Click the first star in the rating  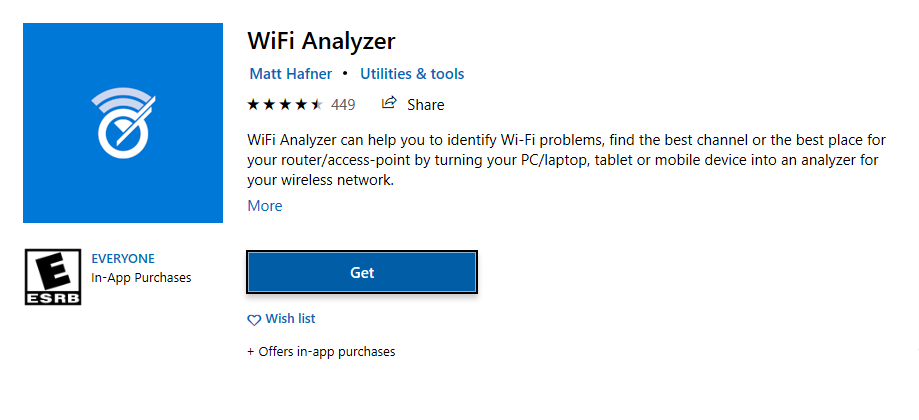coord(253,105)
